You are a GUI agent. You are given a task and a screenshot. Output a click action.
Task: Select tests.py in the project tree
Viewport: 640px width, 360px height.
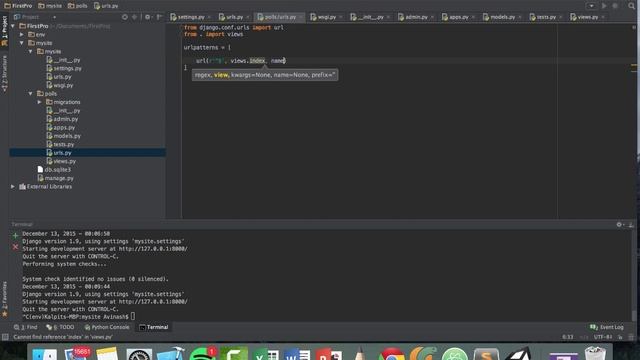[x=60, y=144]
